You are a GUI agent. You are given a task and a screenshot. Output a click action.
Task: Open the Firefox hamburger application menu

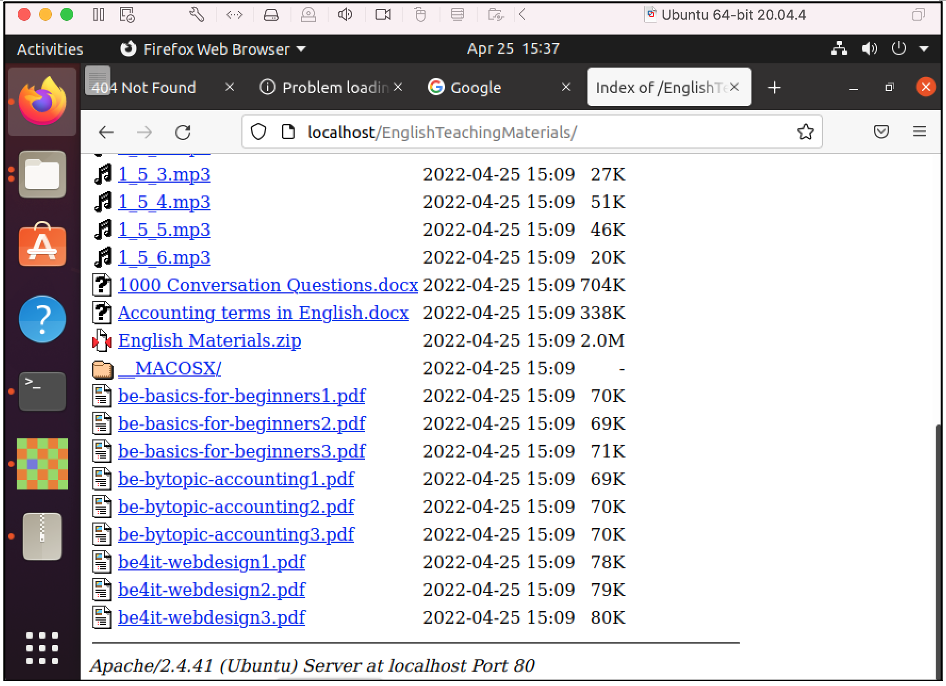(x=919, y=131)
